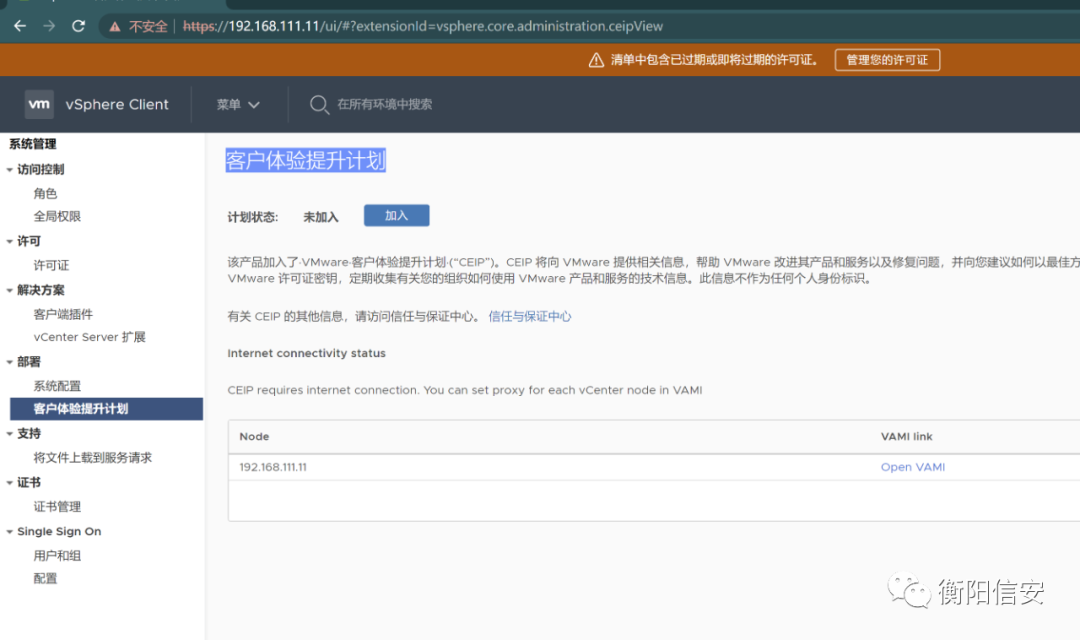Click the browser back arrow

(x=20, y=26)
